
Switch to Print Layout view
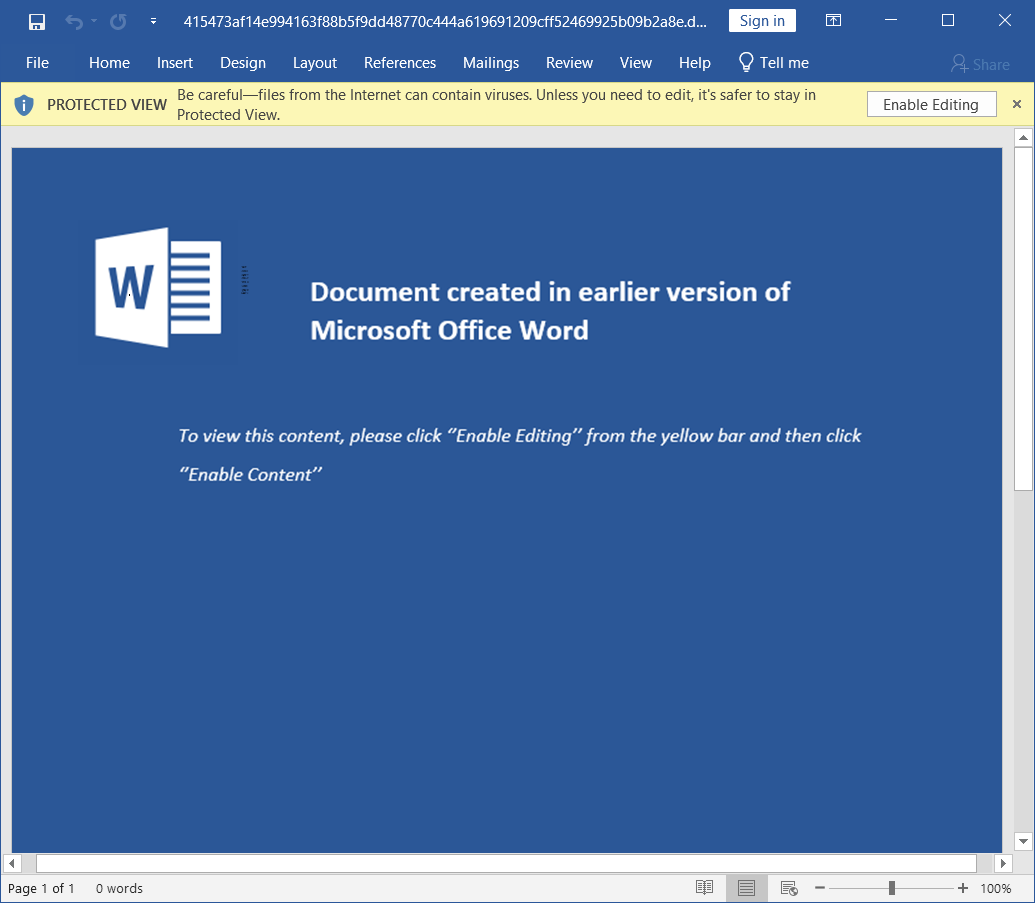click(746, 888)
